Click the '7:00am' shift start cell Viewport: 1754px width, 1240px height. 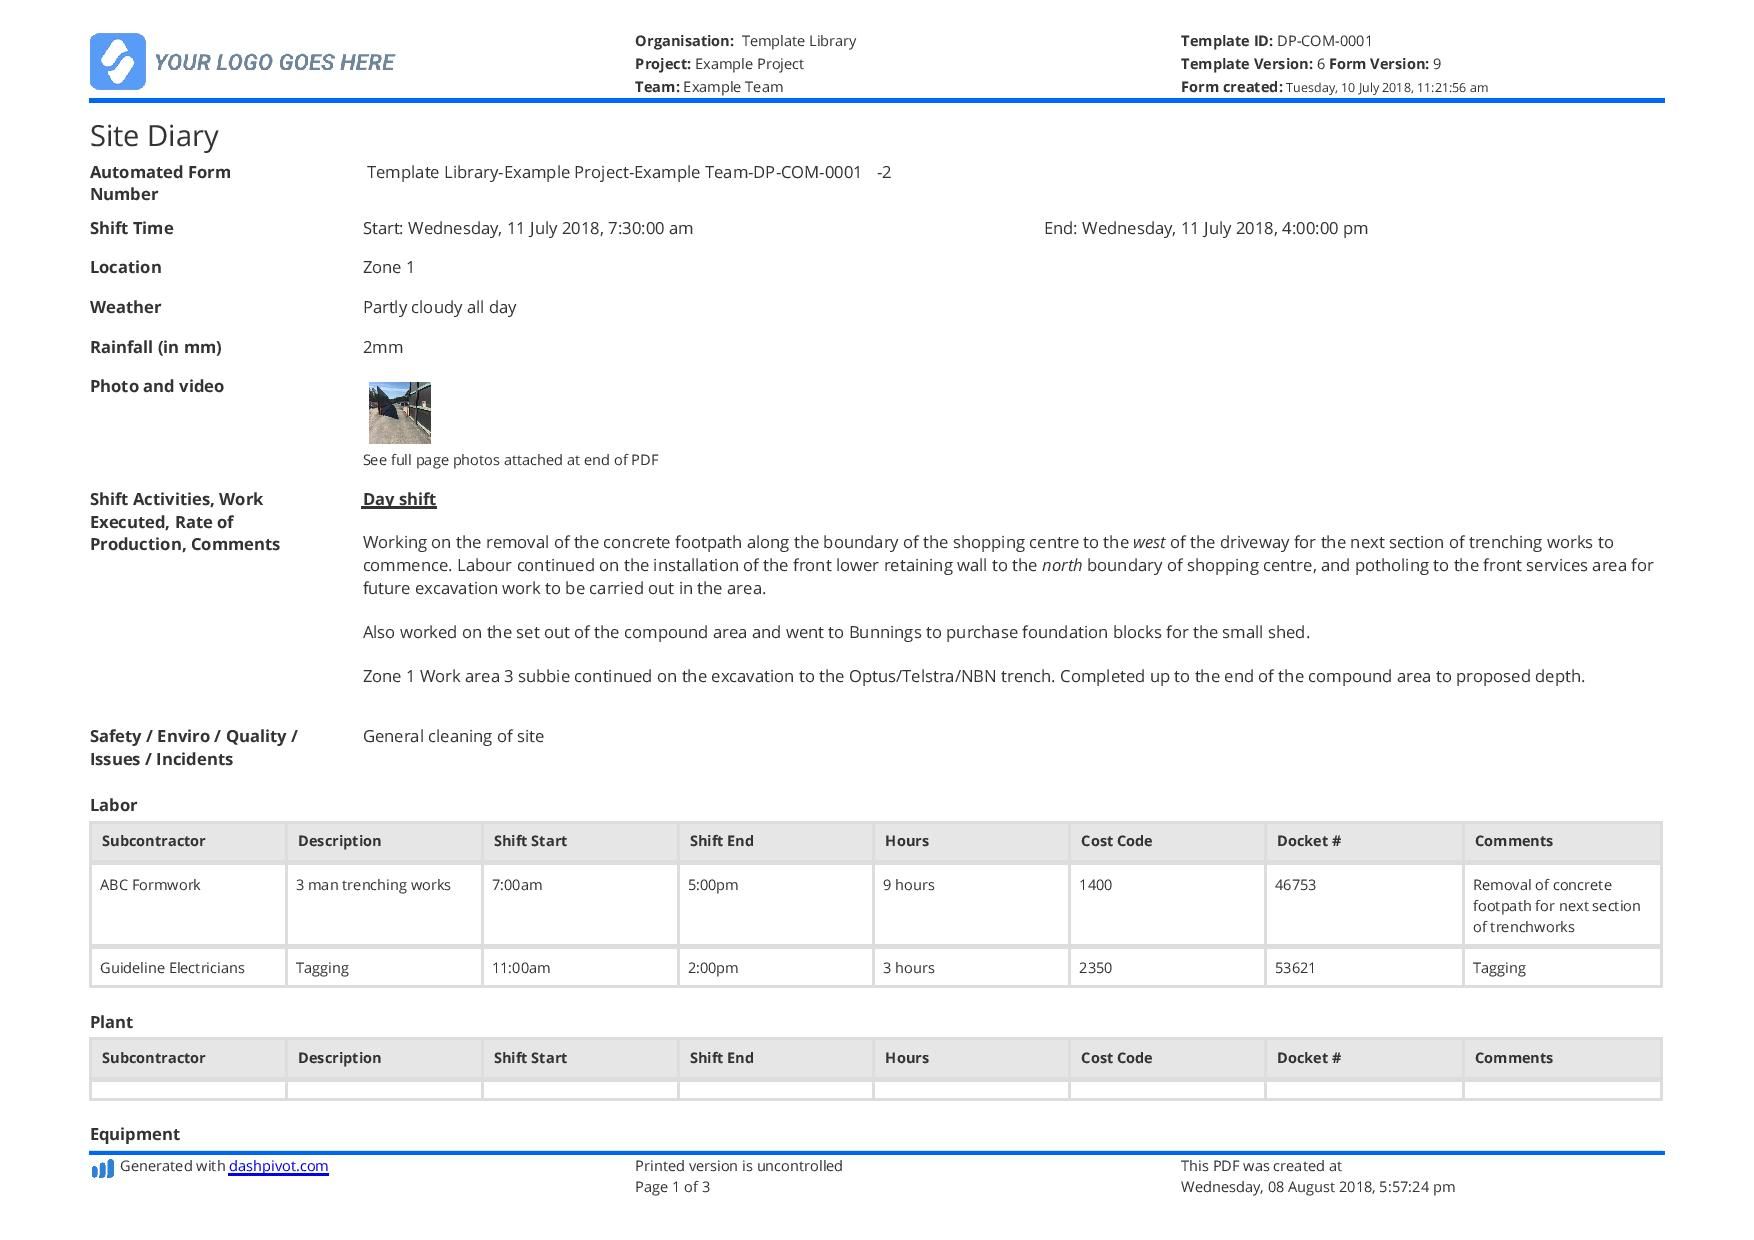tap(580, 904)
